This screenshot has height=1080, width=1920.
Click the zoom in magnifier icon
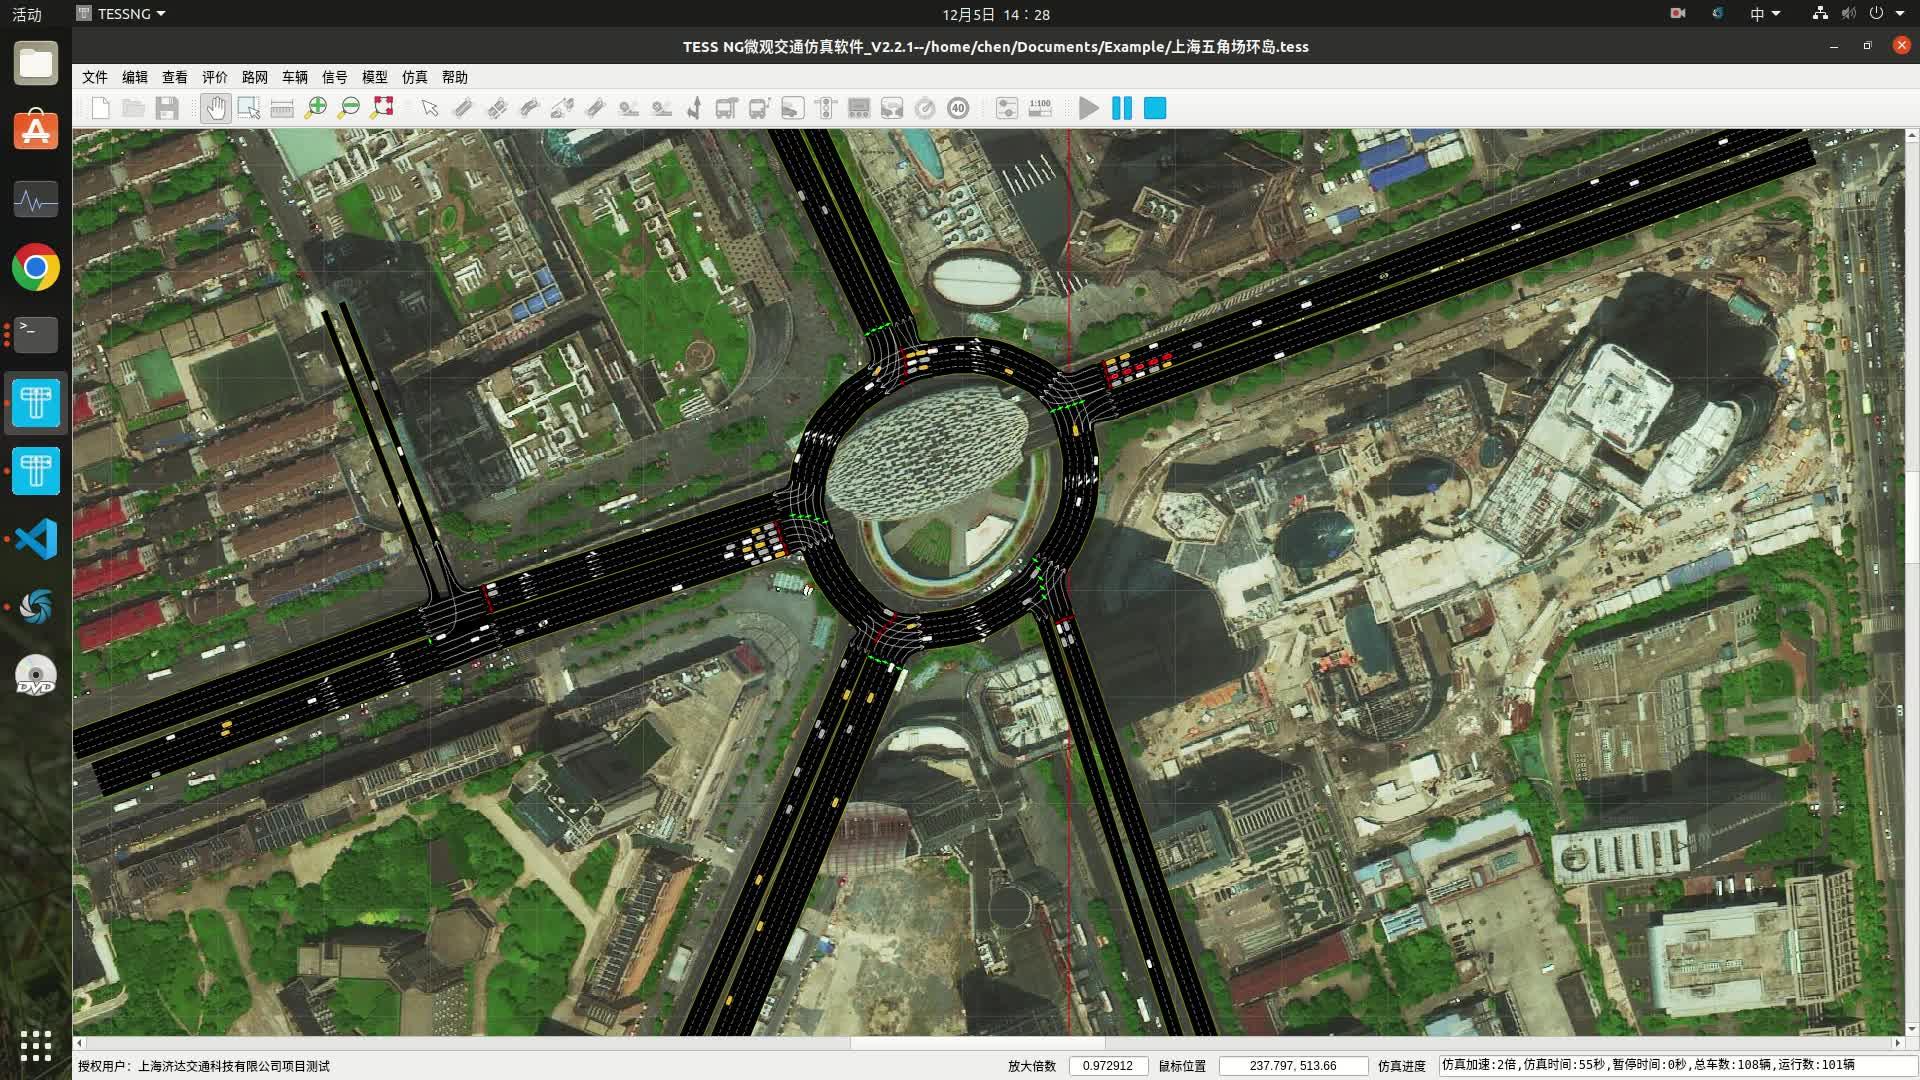pos(316,108)
